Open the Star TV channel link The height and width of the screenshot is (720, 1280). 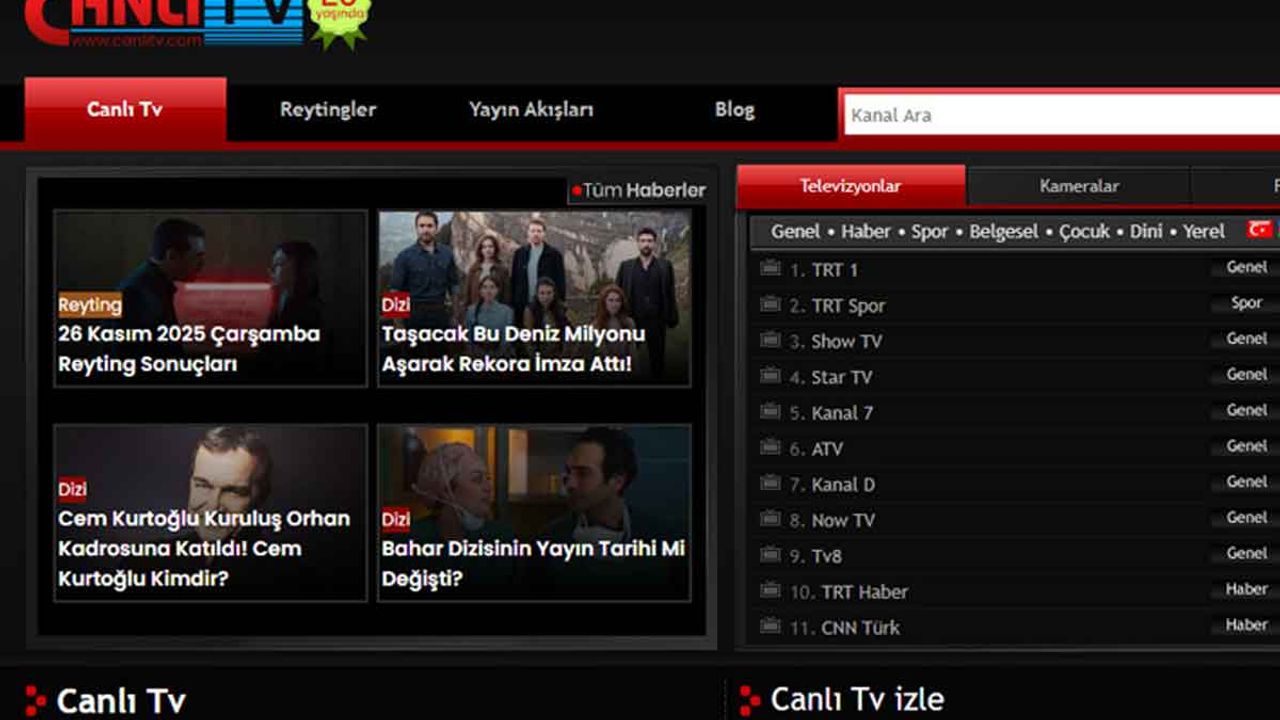[x=841, y=377]
